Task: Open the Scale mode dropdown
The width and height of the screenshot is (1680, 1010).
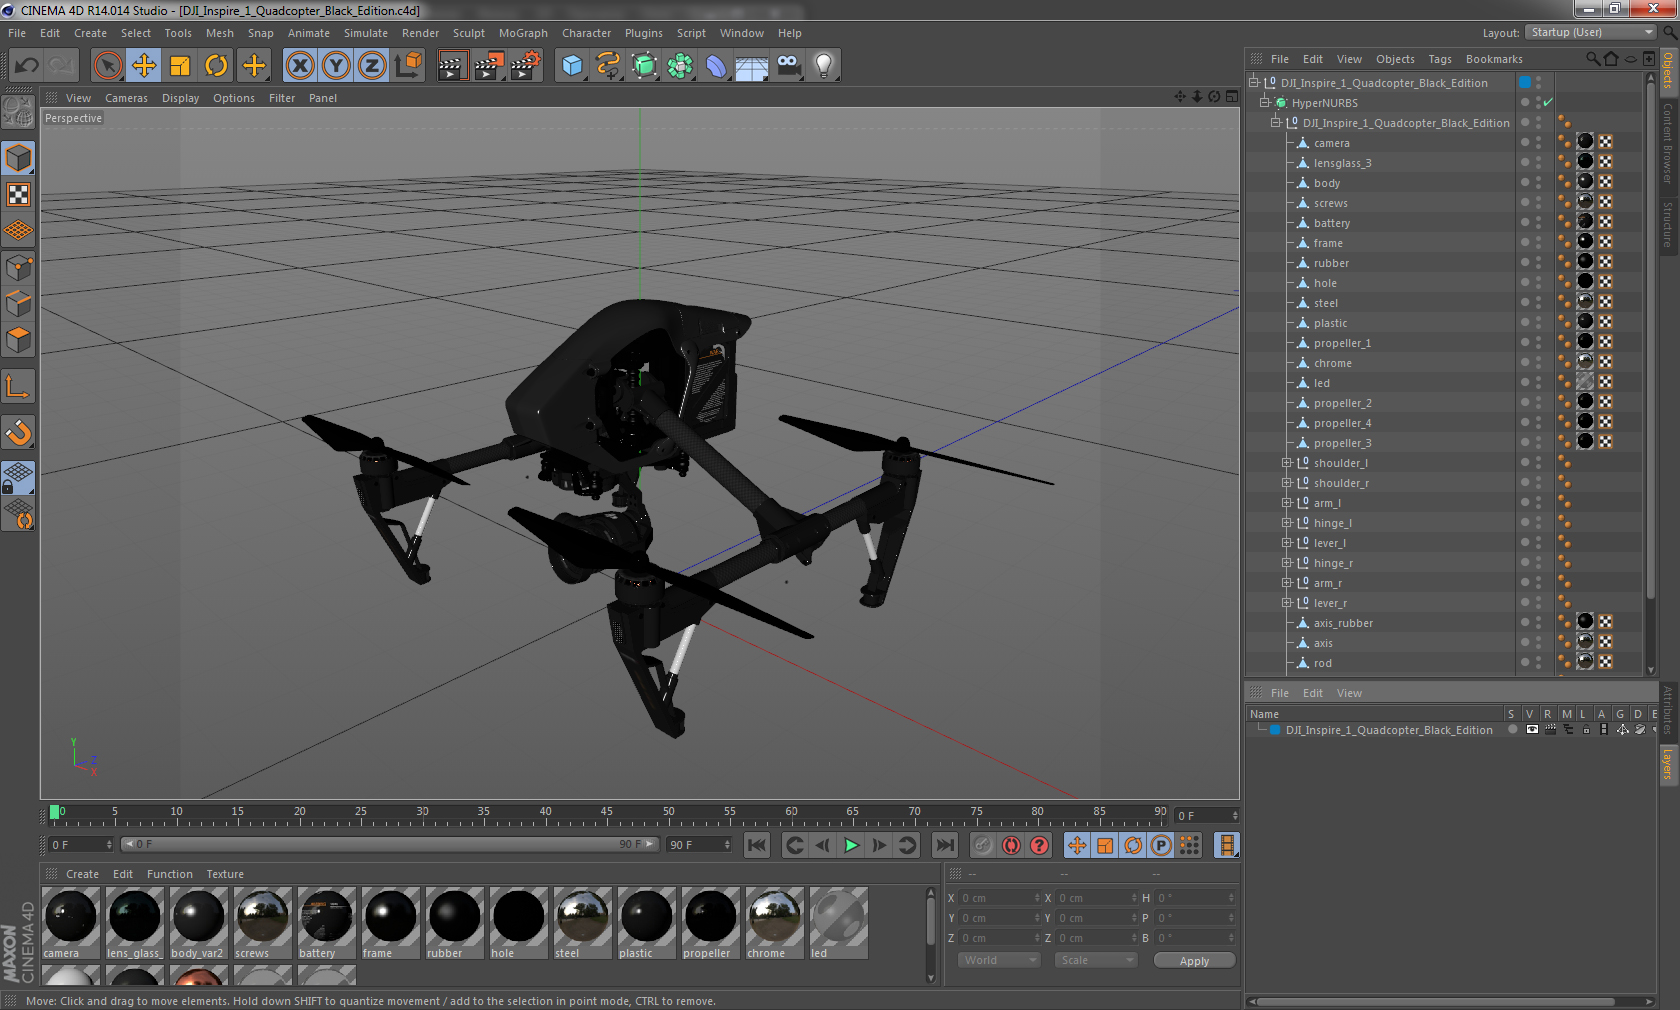Action: 1096,960
